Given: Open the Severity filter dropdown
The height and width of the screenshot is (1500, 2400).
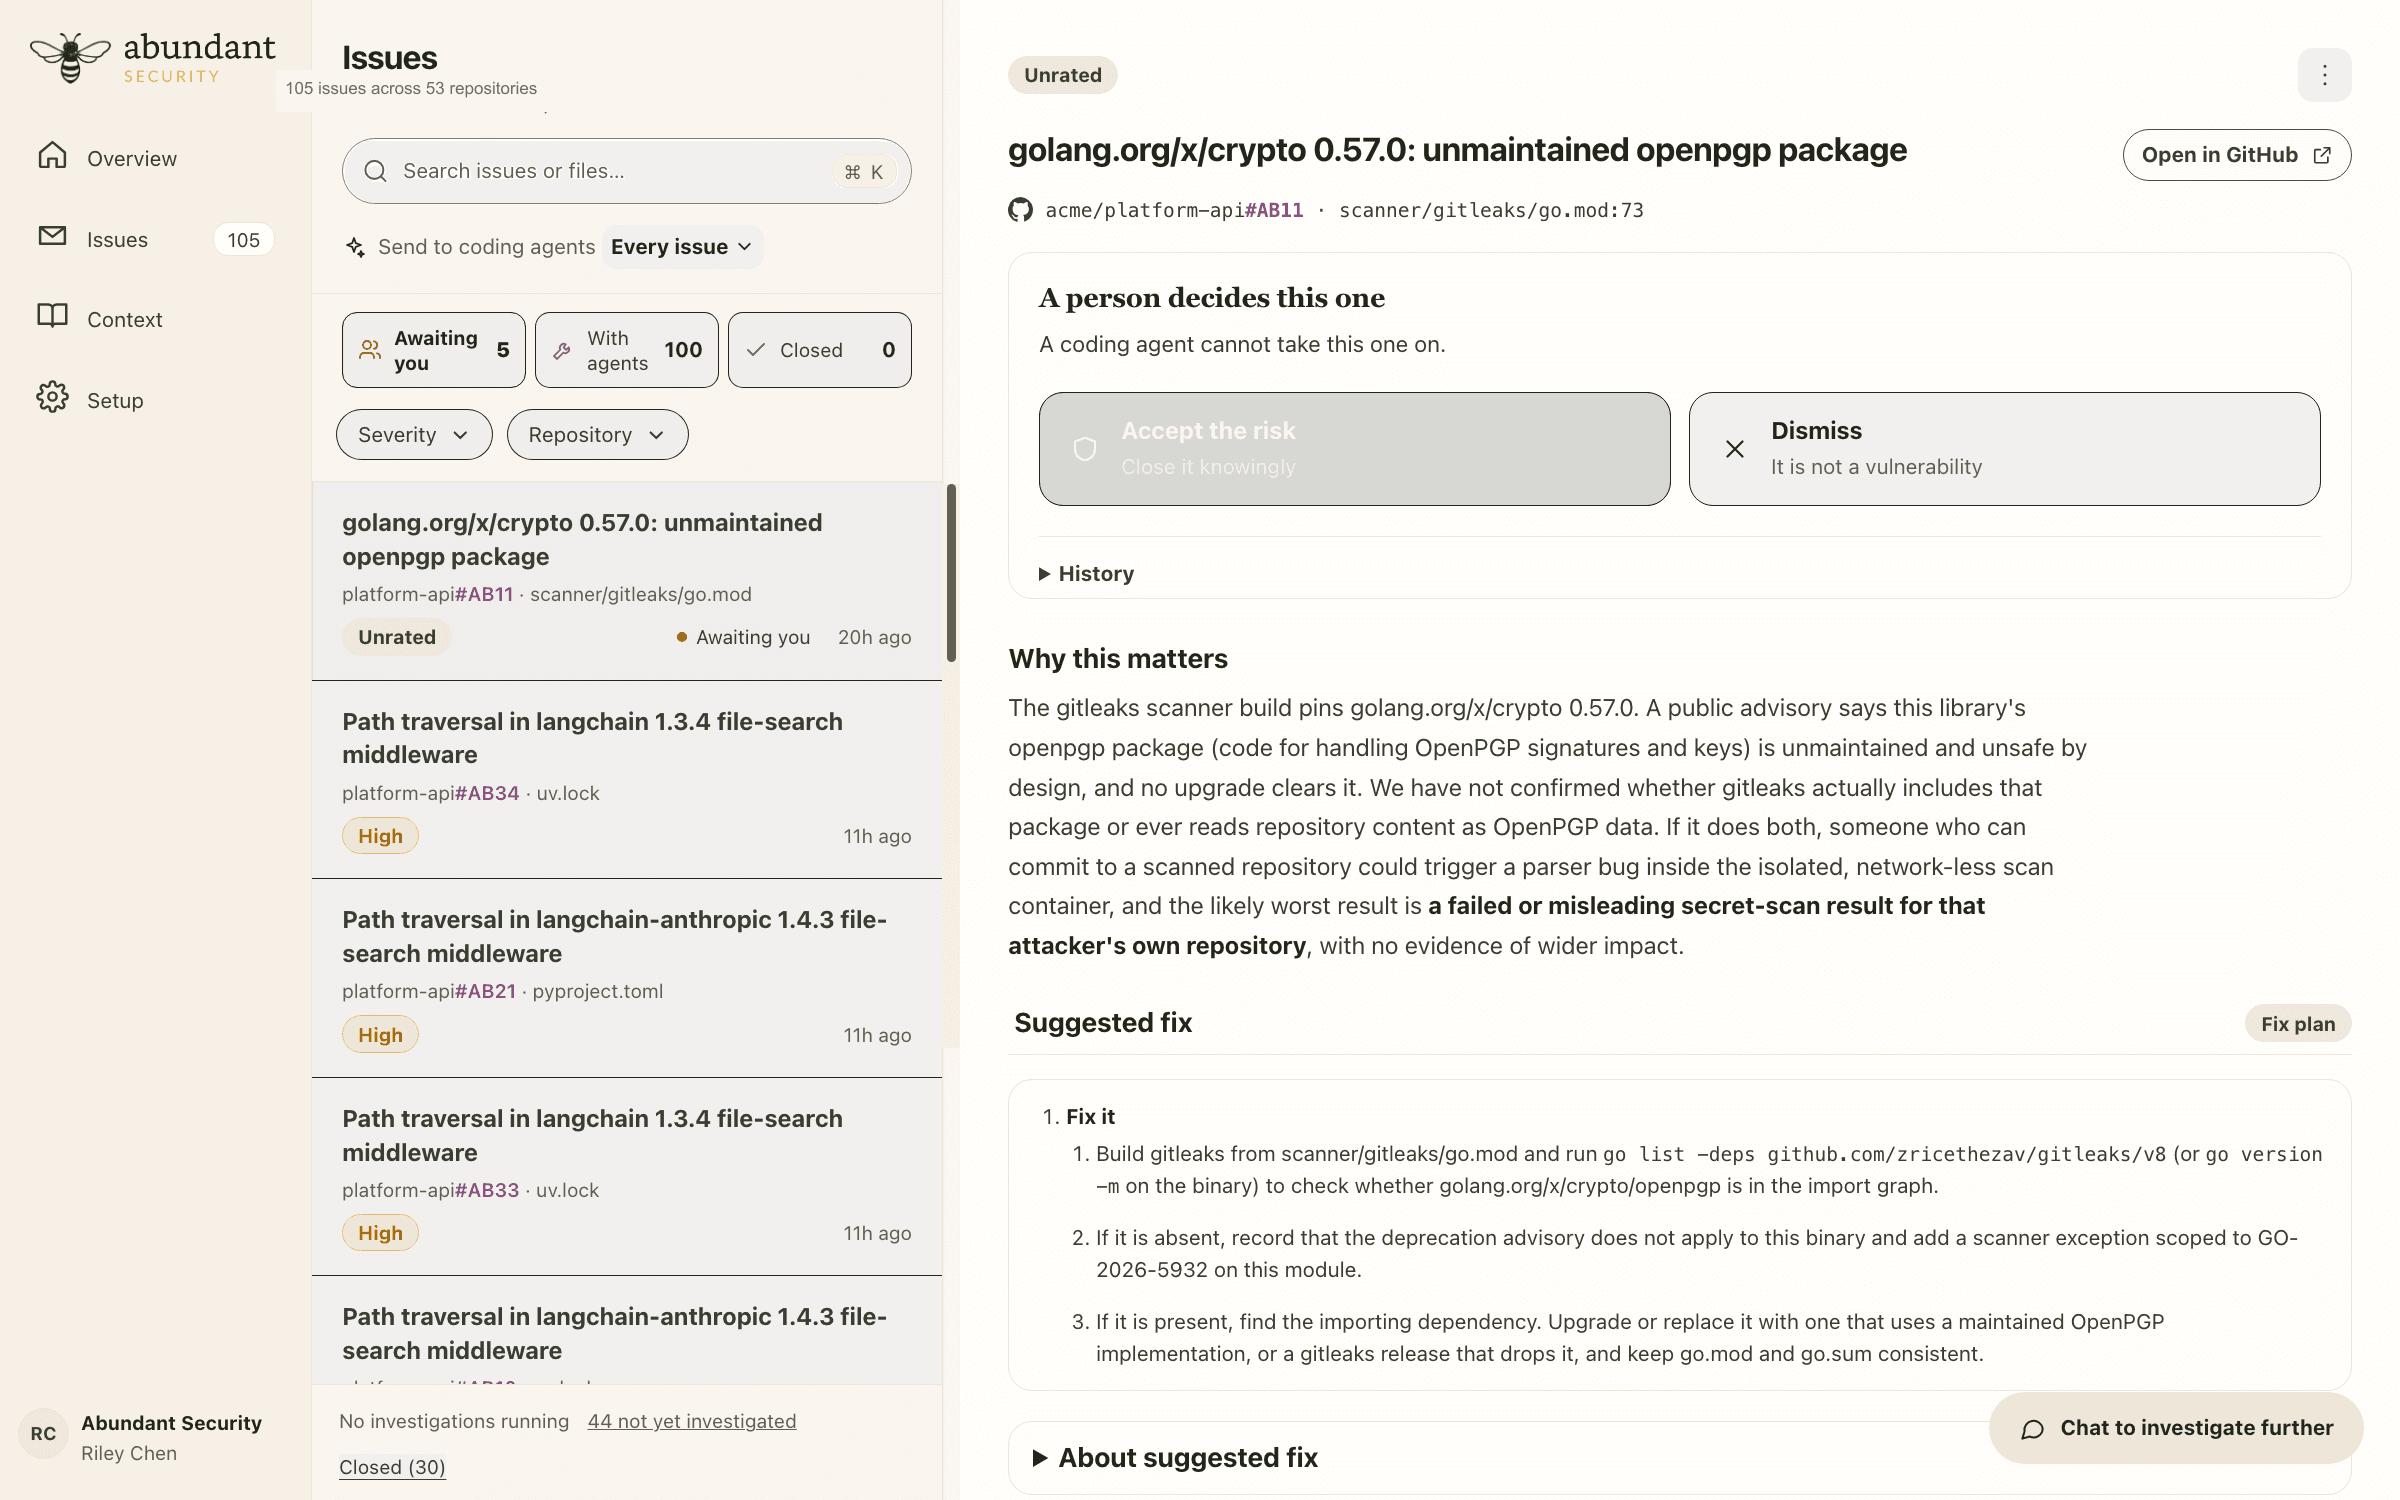Looking at the screenshot, I should (x=414, y=435).
